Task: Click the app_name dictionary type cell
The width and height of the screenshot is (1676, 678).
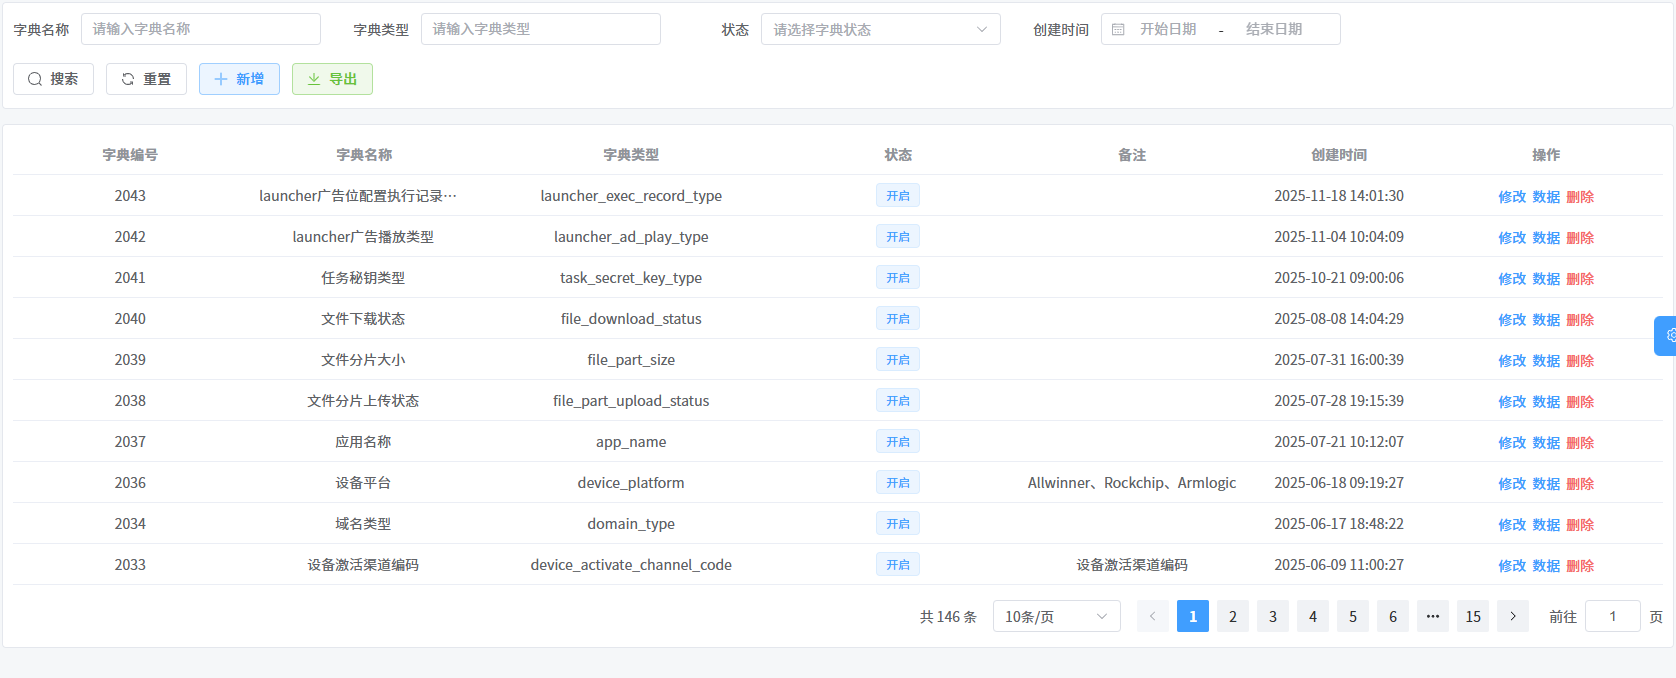Action: coord(631,442)
